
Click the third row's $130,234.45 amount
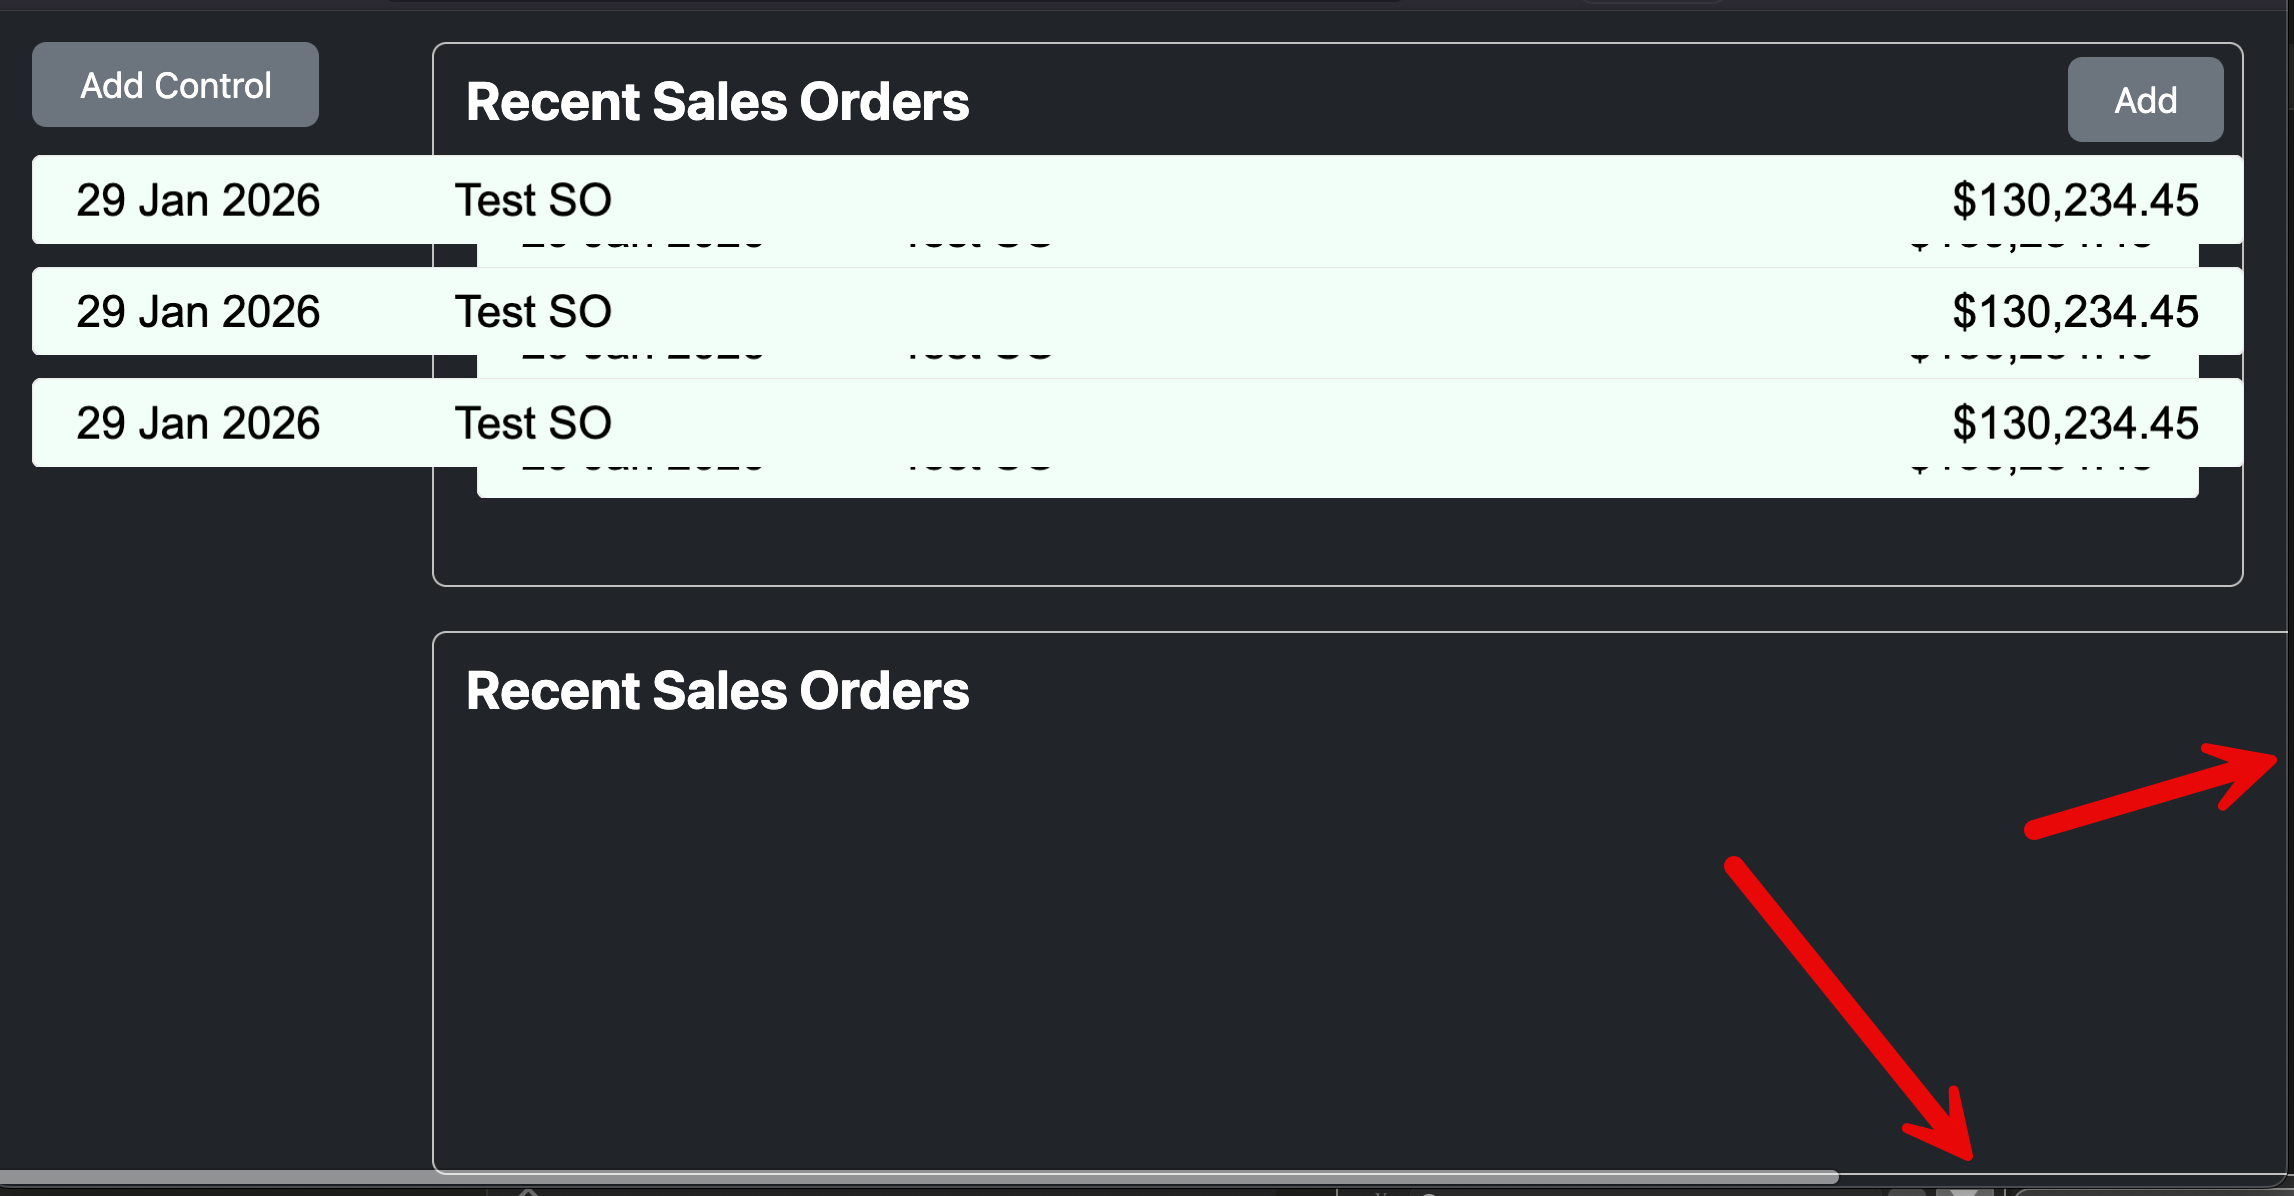pyautogui.click(x=2075, y=423)
